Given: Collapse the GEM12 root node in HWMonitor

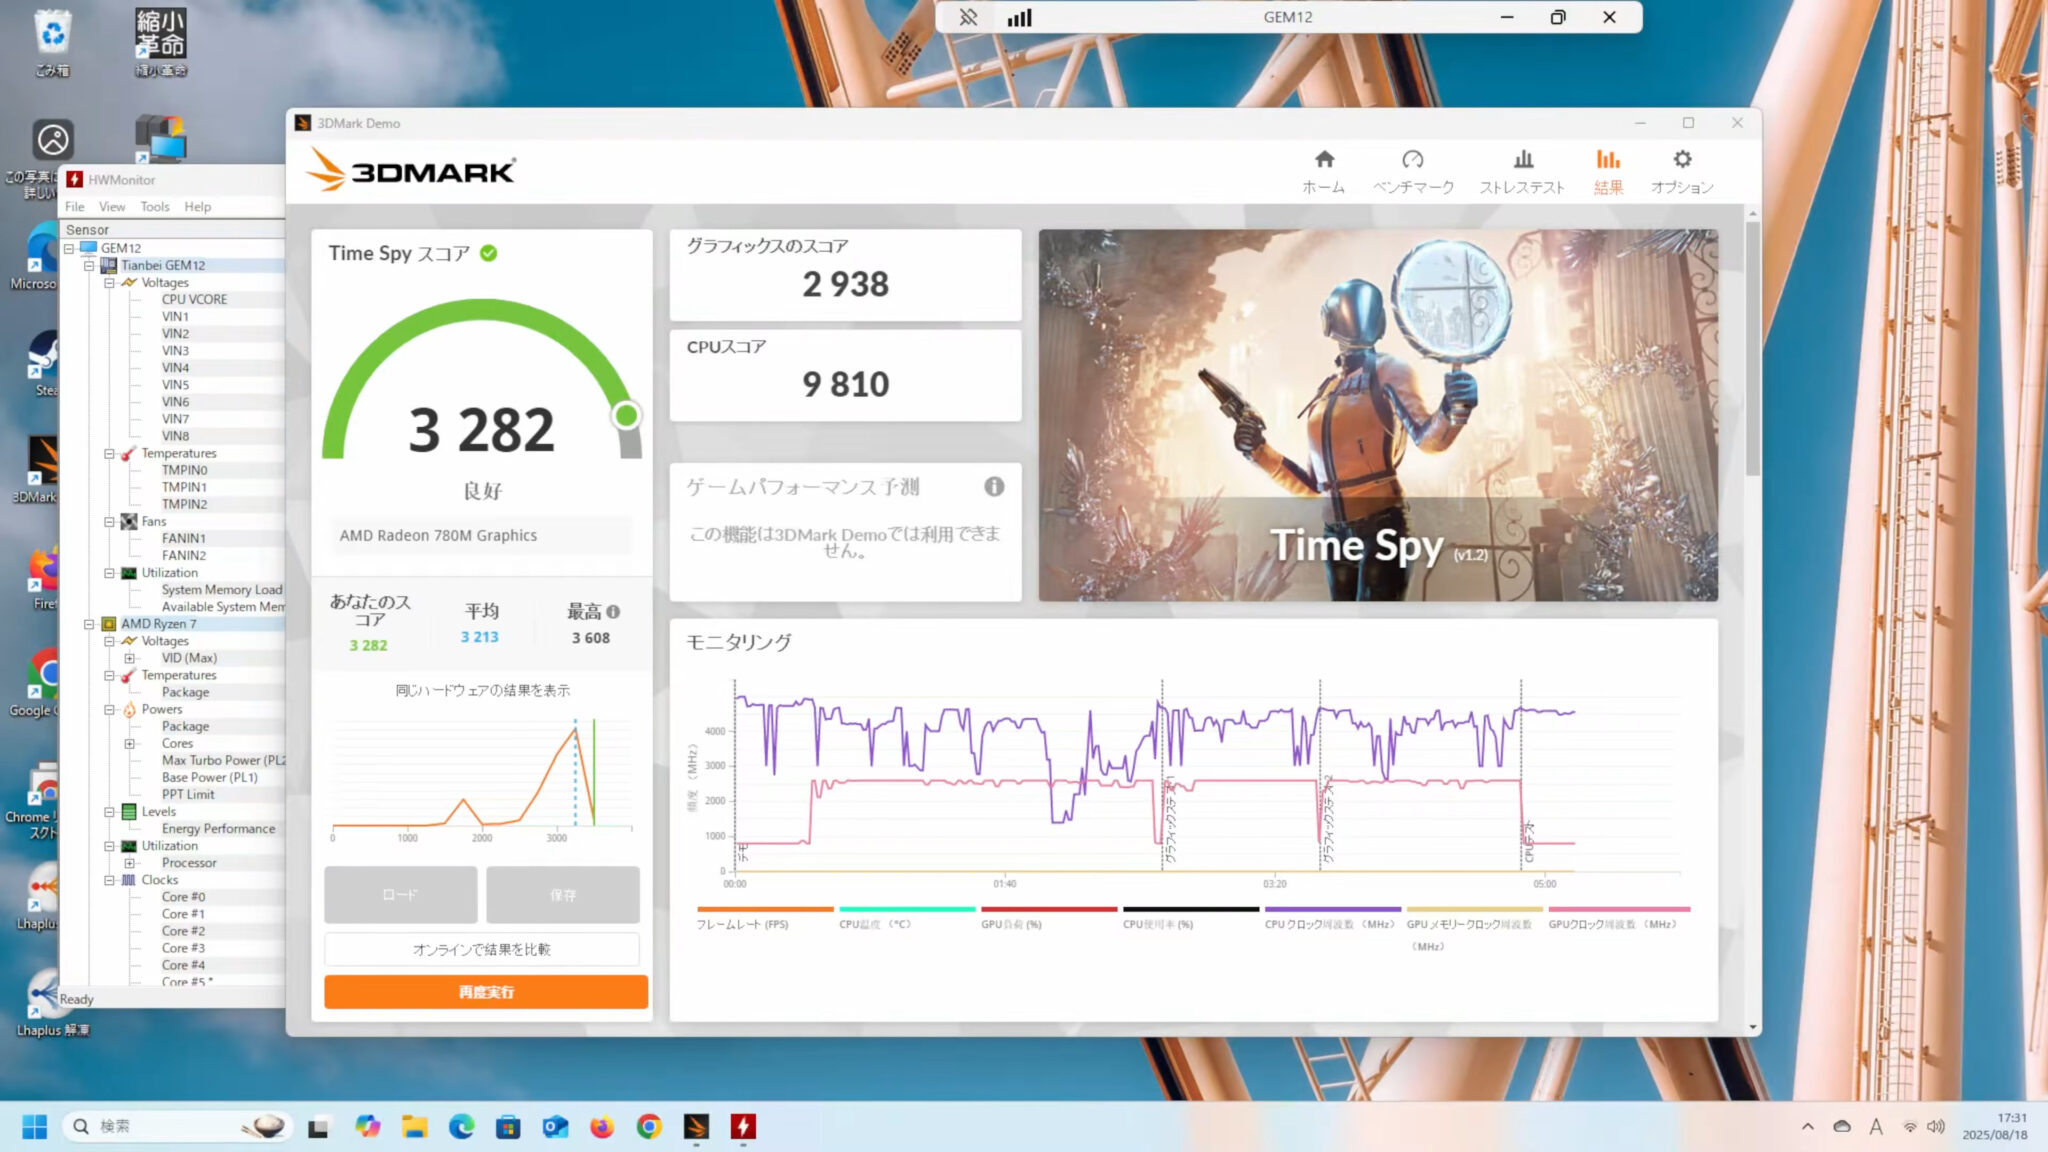Looking at the screenshot, I should (x=69, y=248).
